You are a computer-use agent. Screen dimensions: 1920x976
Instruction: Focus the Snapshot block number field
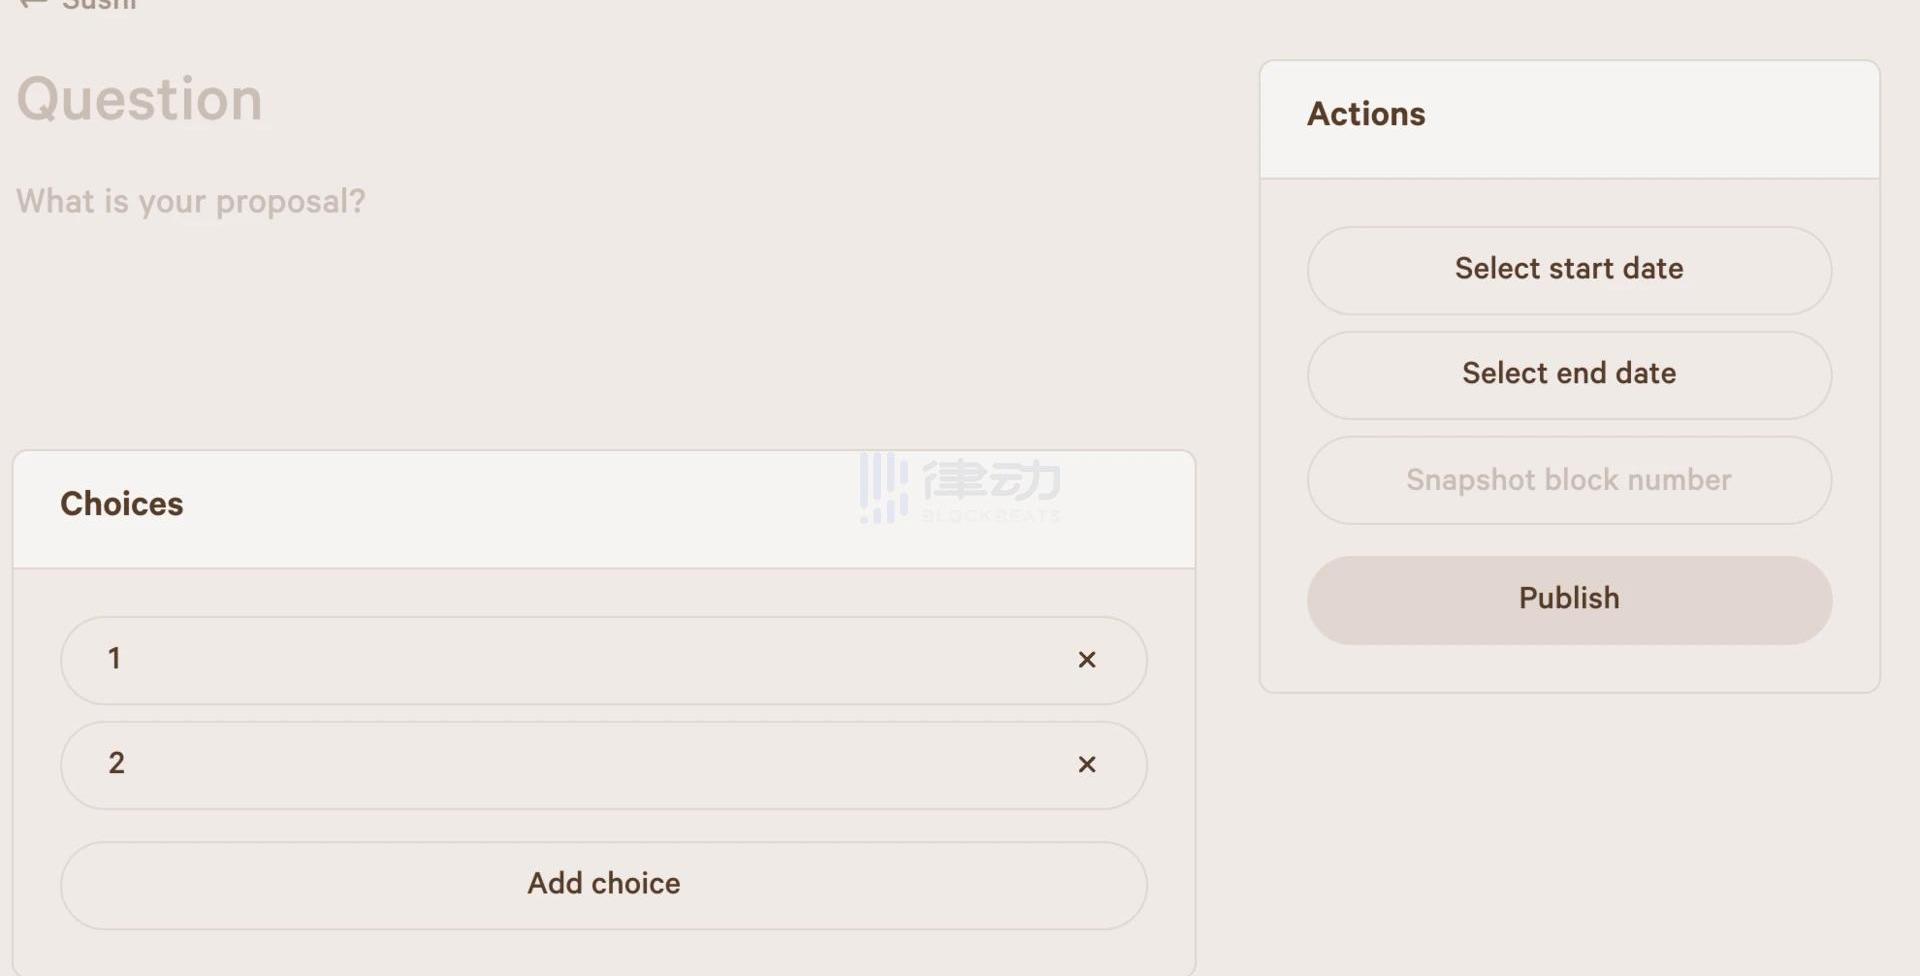point(1569,480)
